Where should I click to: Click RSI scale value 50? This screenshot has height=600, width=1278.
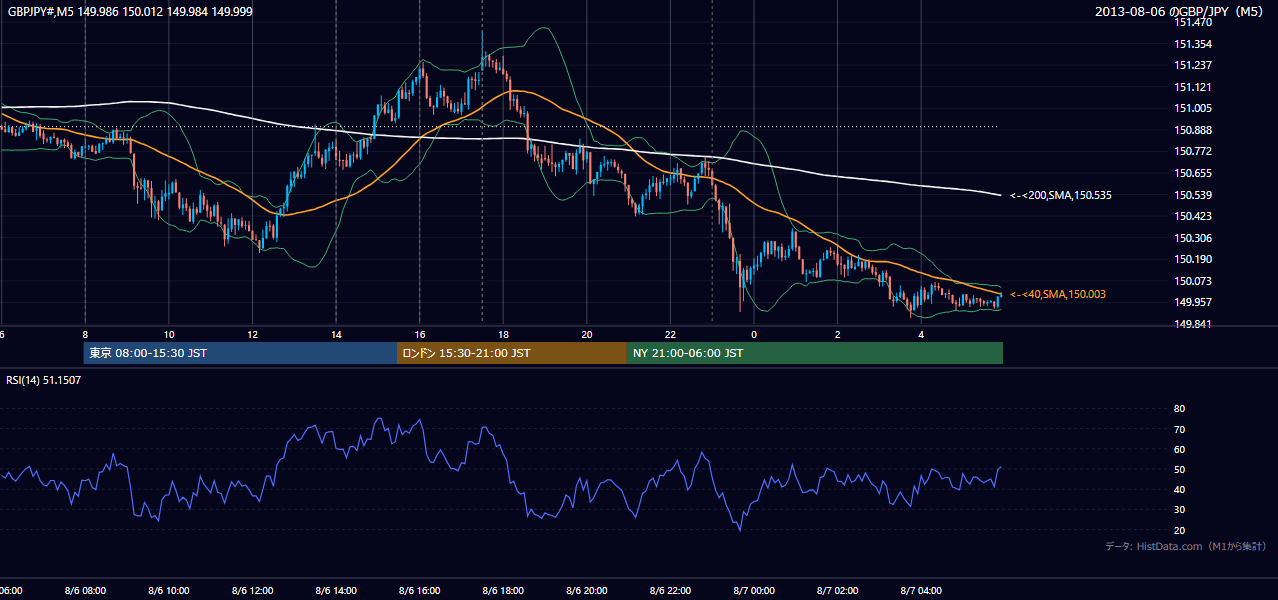[1179, 469]
